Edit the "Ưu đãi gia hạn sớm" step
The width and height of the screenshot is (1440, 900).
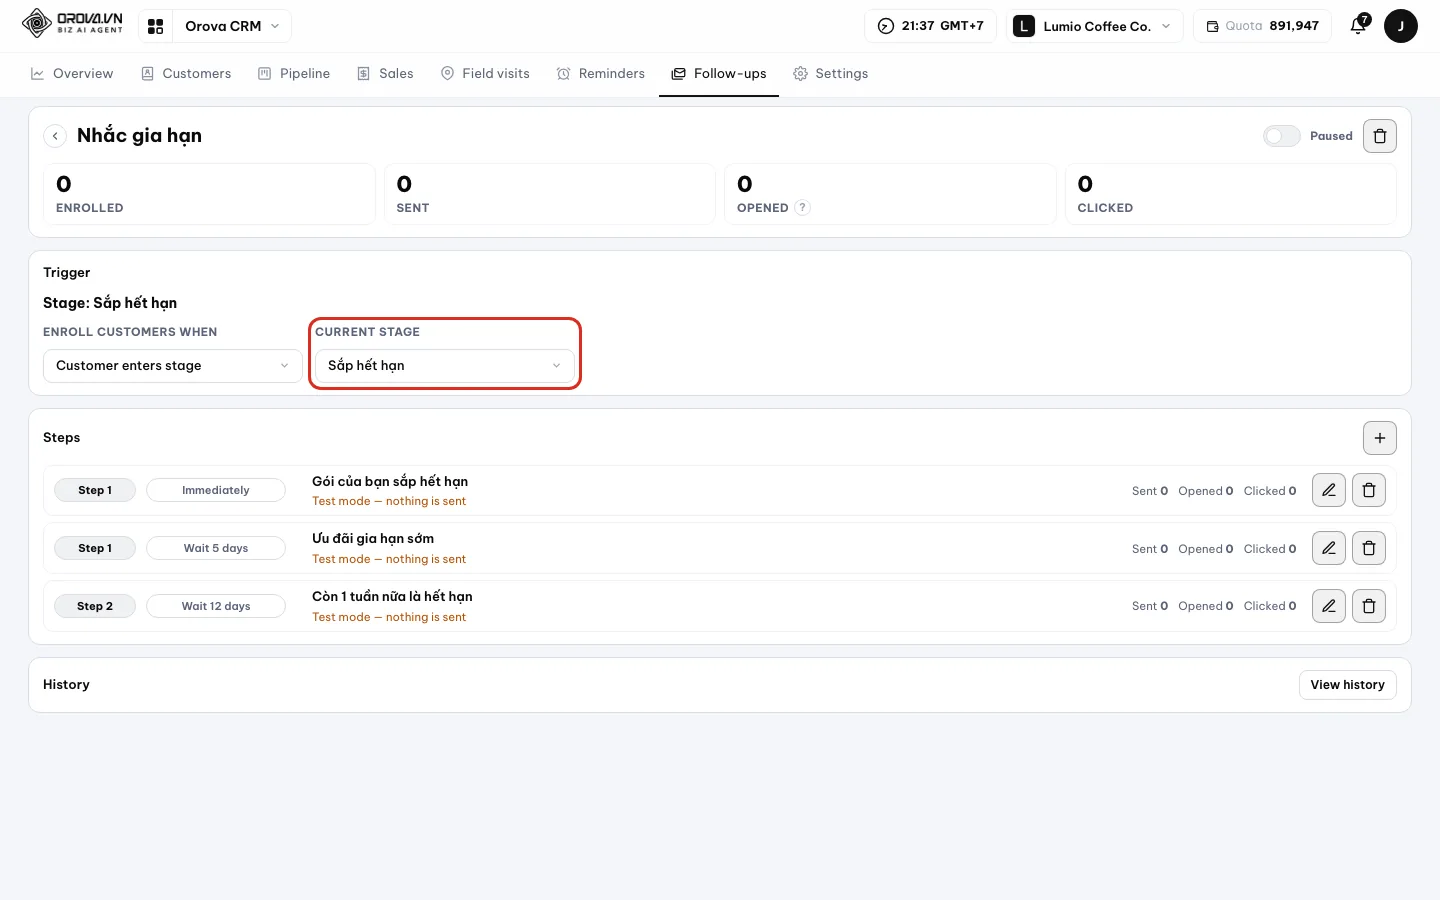[x=1329, y=548]
